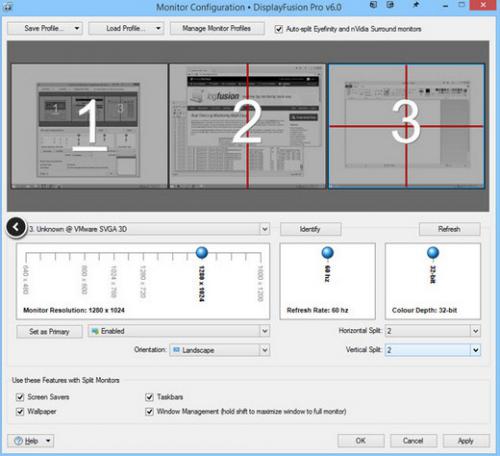The height and width of the screenshot is (456, 500).
Task: Click the 1600 x 1200 resolution label
Action: coord(260,283)
